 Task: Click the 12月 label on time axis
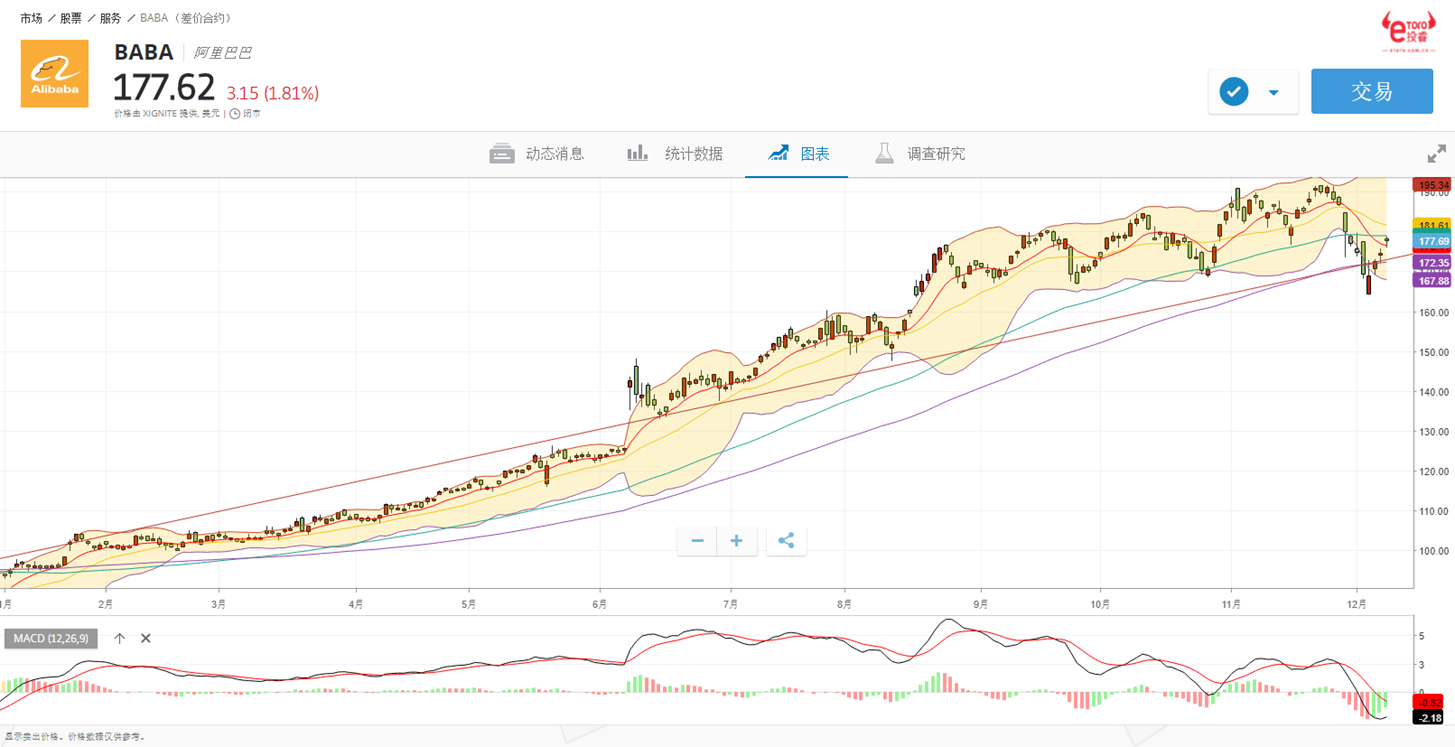tap(1357, 604)
